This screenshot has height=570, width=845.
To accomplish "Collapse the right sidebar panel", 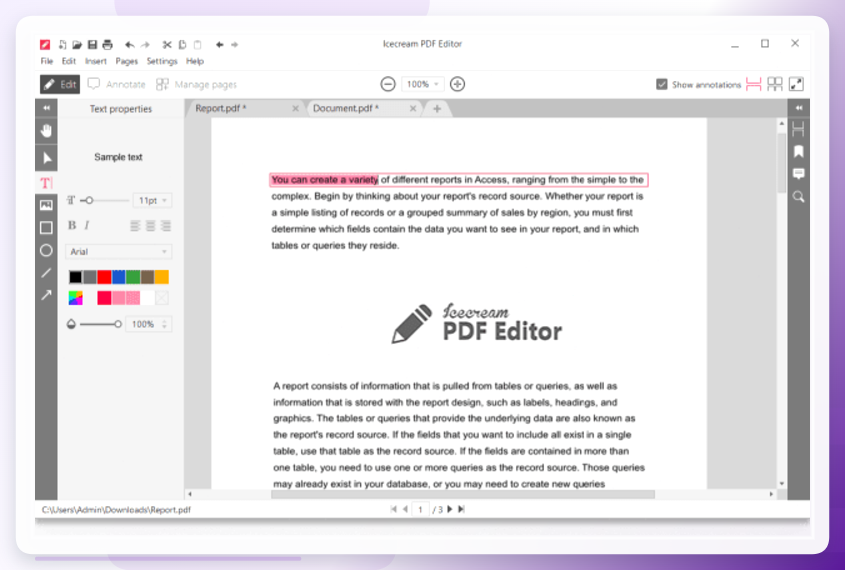I will 799,108.
